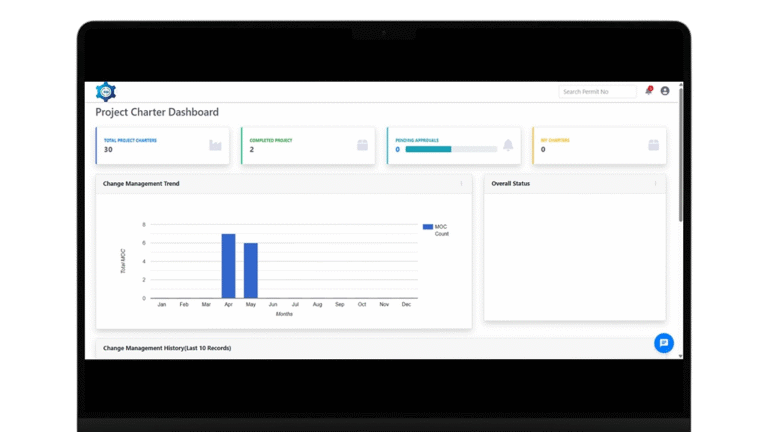Click the calendar icon on Completed Project card

pos(362,145)
